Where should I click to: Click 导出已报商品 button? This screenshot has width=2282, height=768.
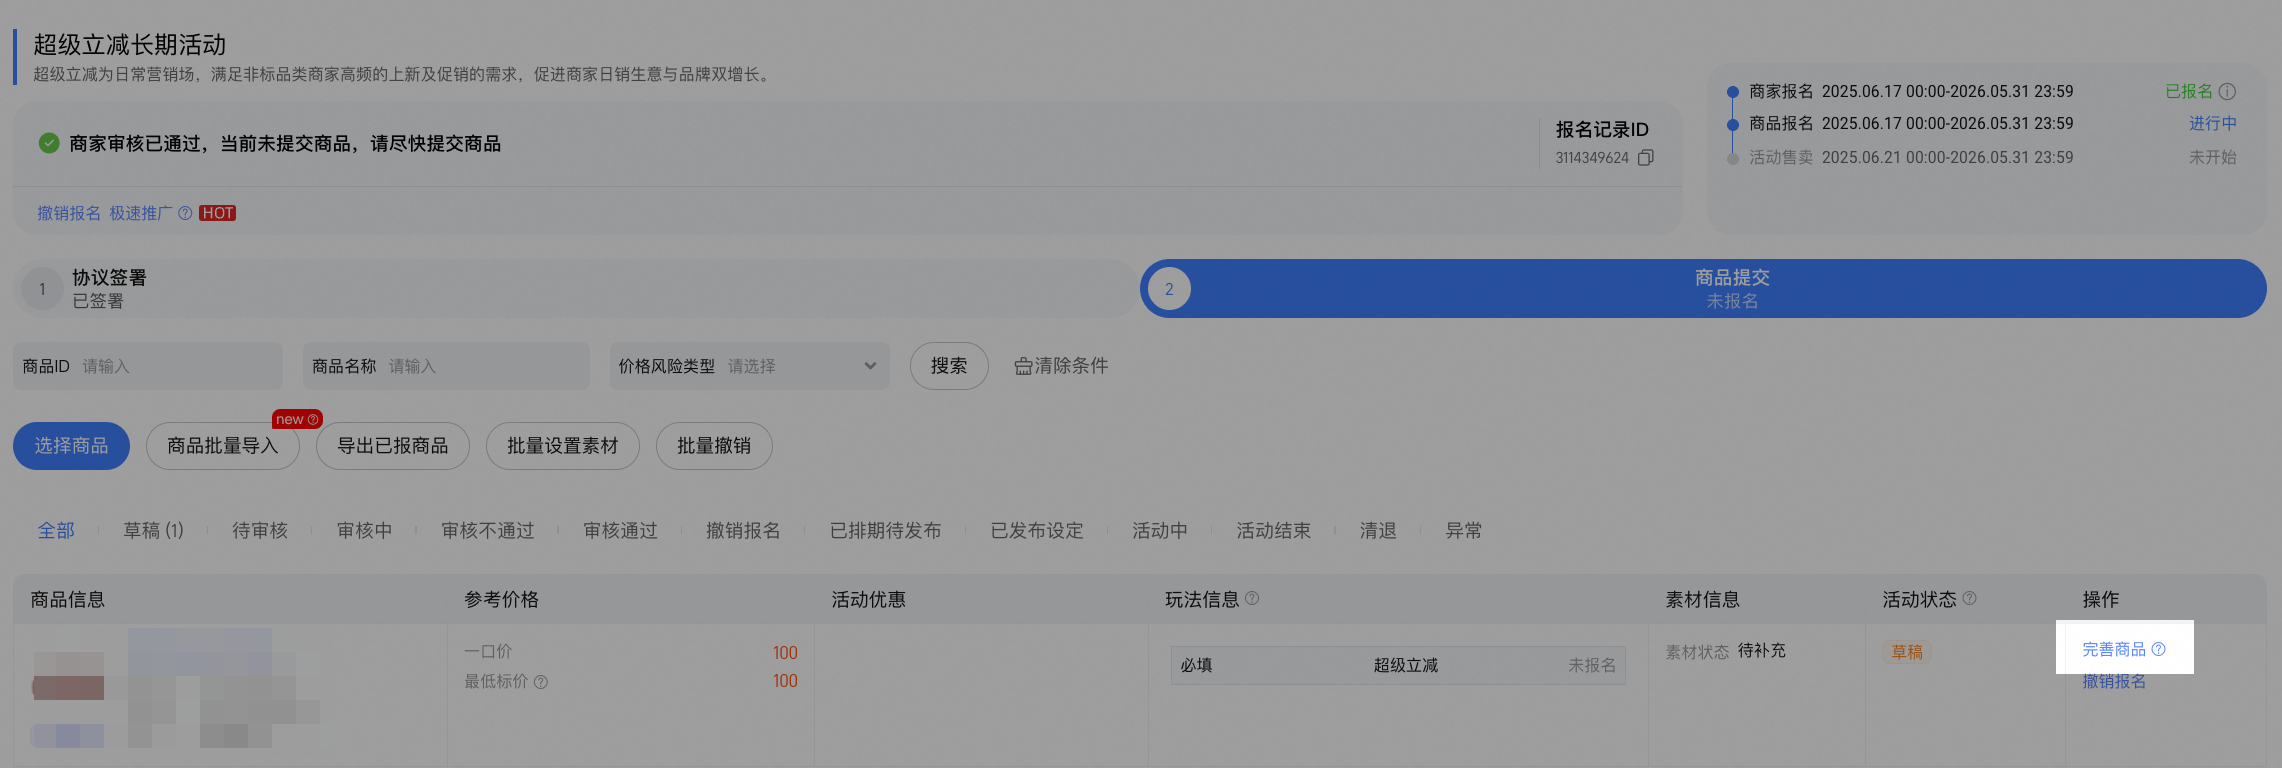tap(393, 446)
